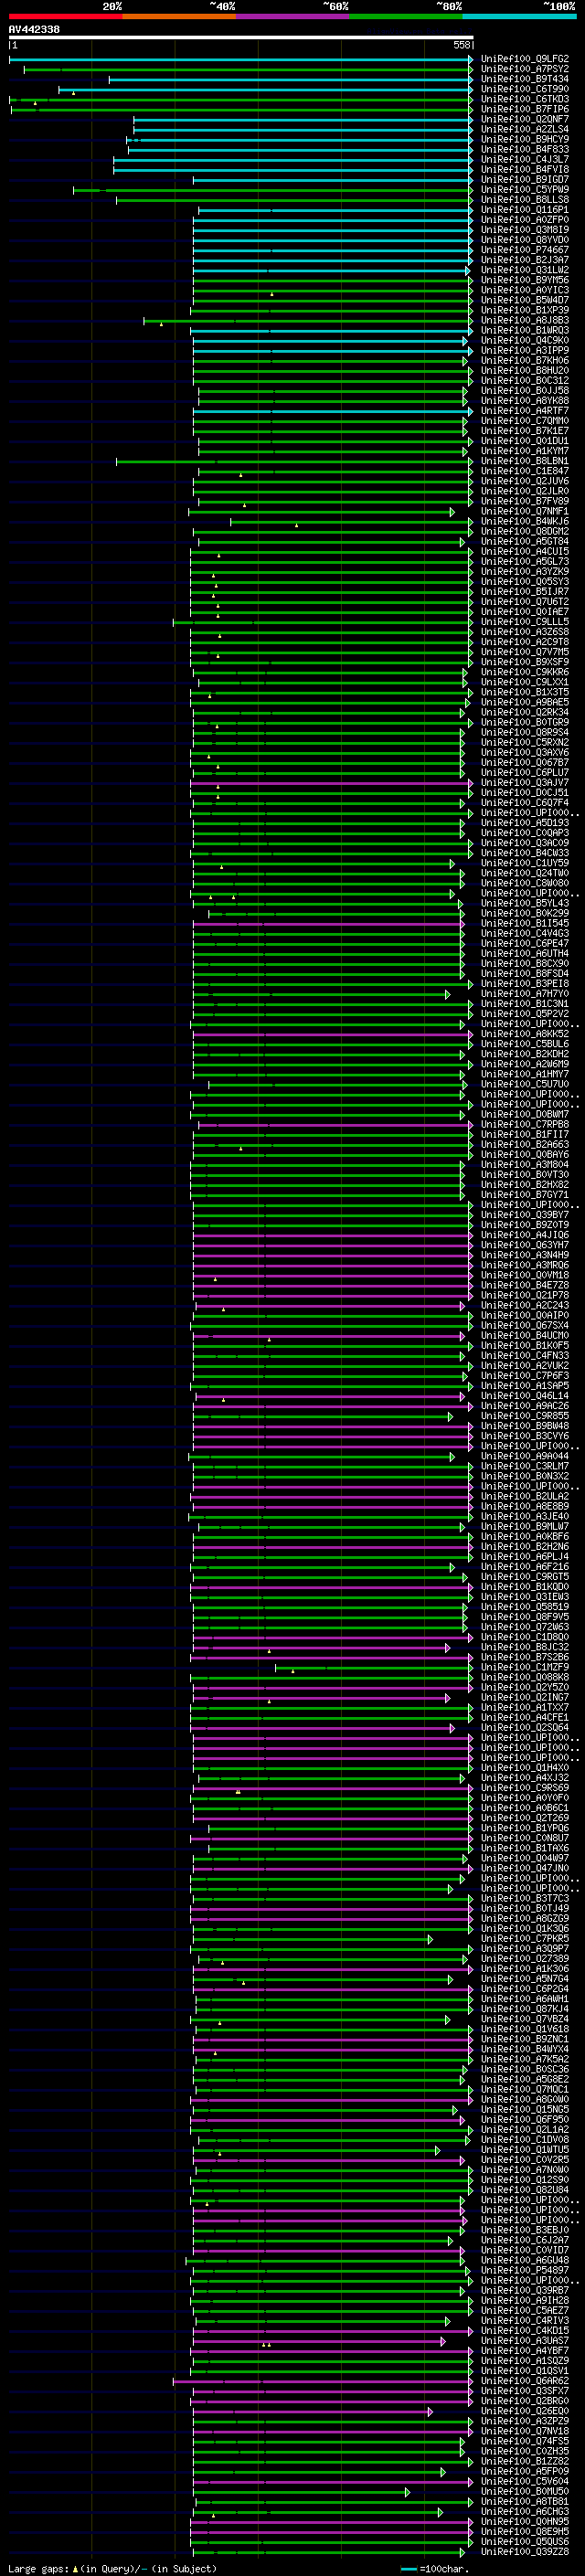This screenshot has height=2576, width=585.
Task: Select hit label UniRef100_Q05SY3
Action: (525, 581)
